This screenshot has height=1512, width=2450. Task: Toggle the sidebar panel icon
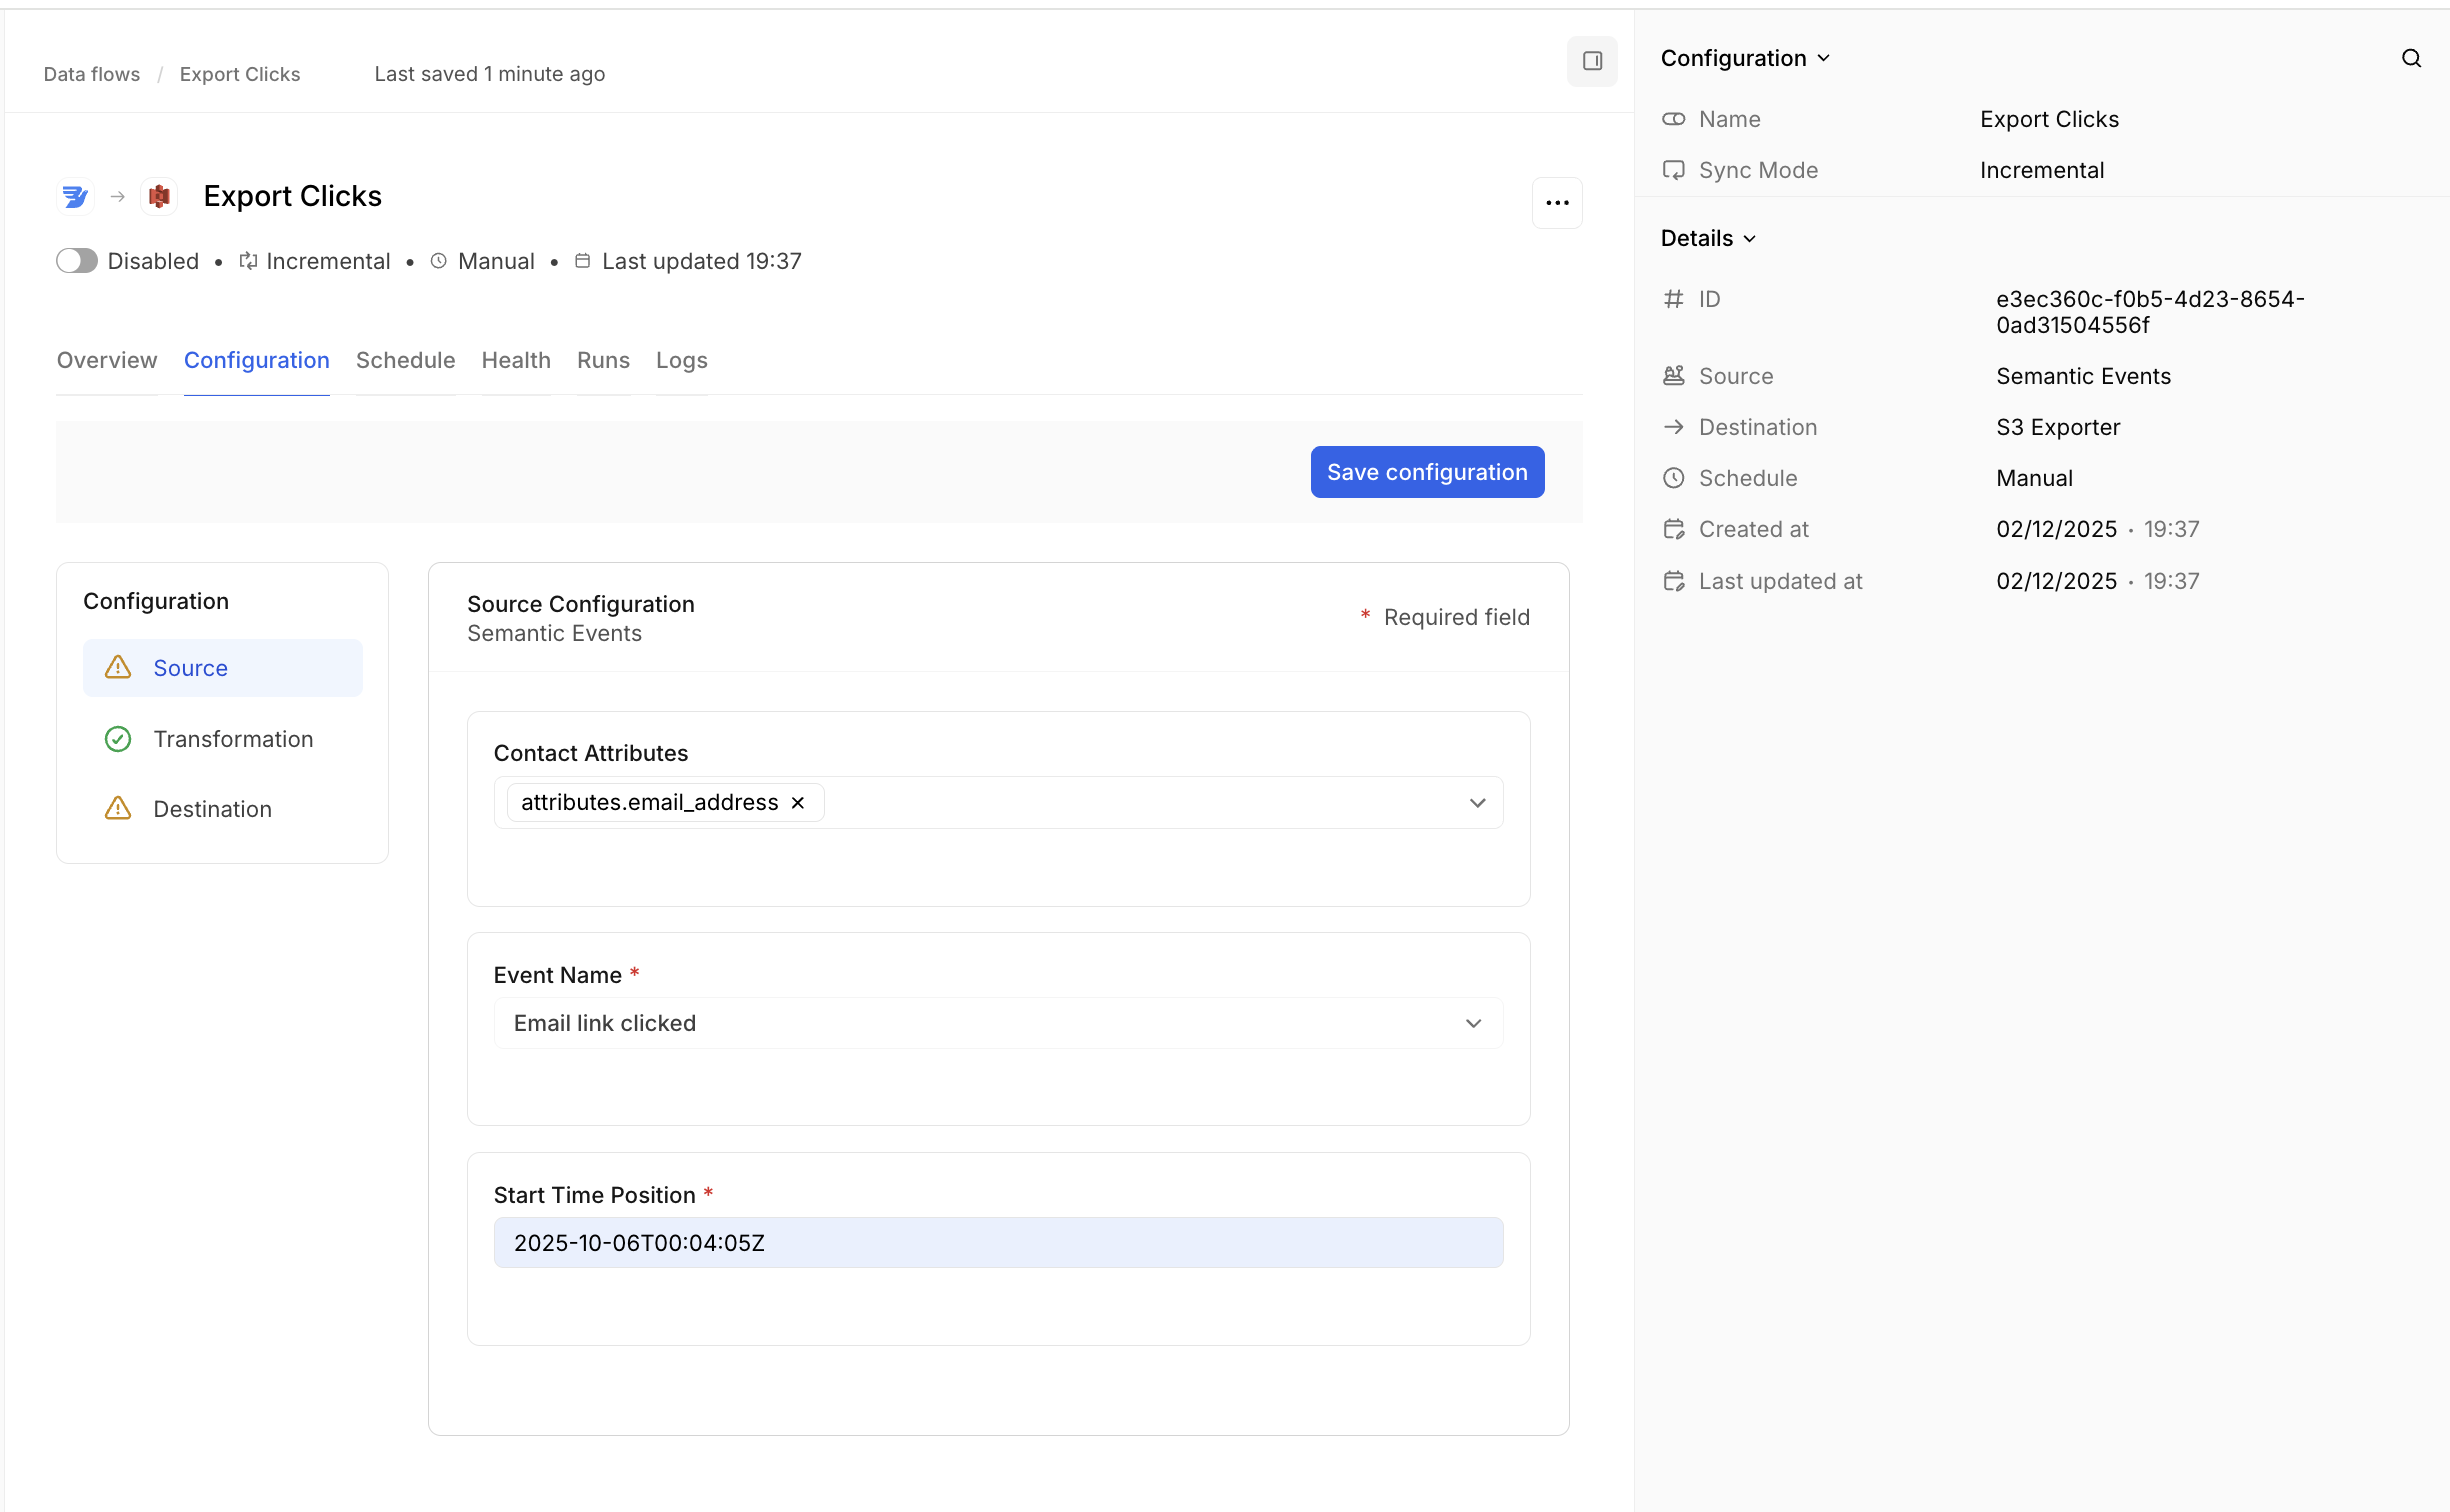(x=1592, y=61)
